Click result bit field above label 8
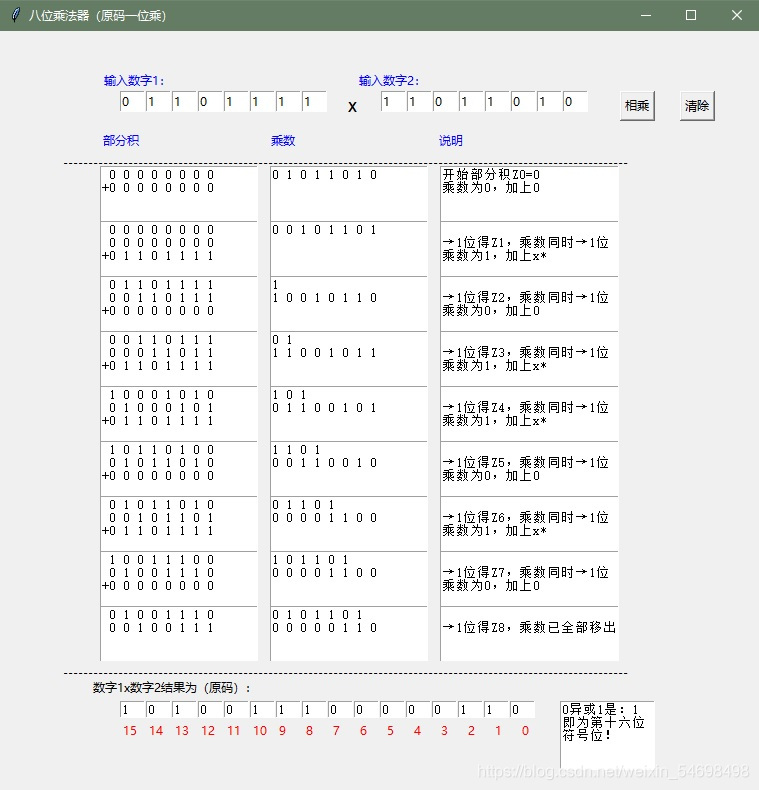 point(314,710)
